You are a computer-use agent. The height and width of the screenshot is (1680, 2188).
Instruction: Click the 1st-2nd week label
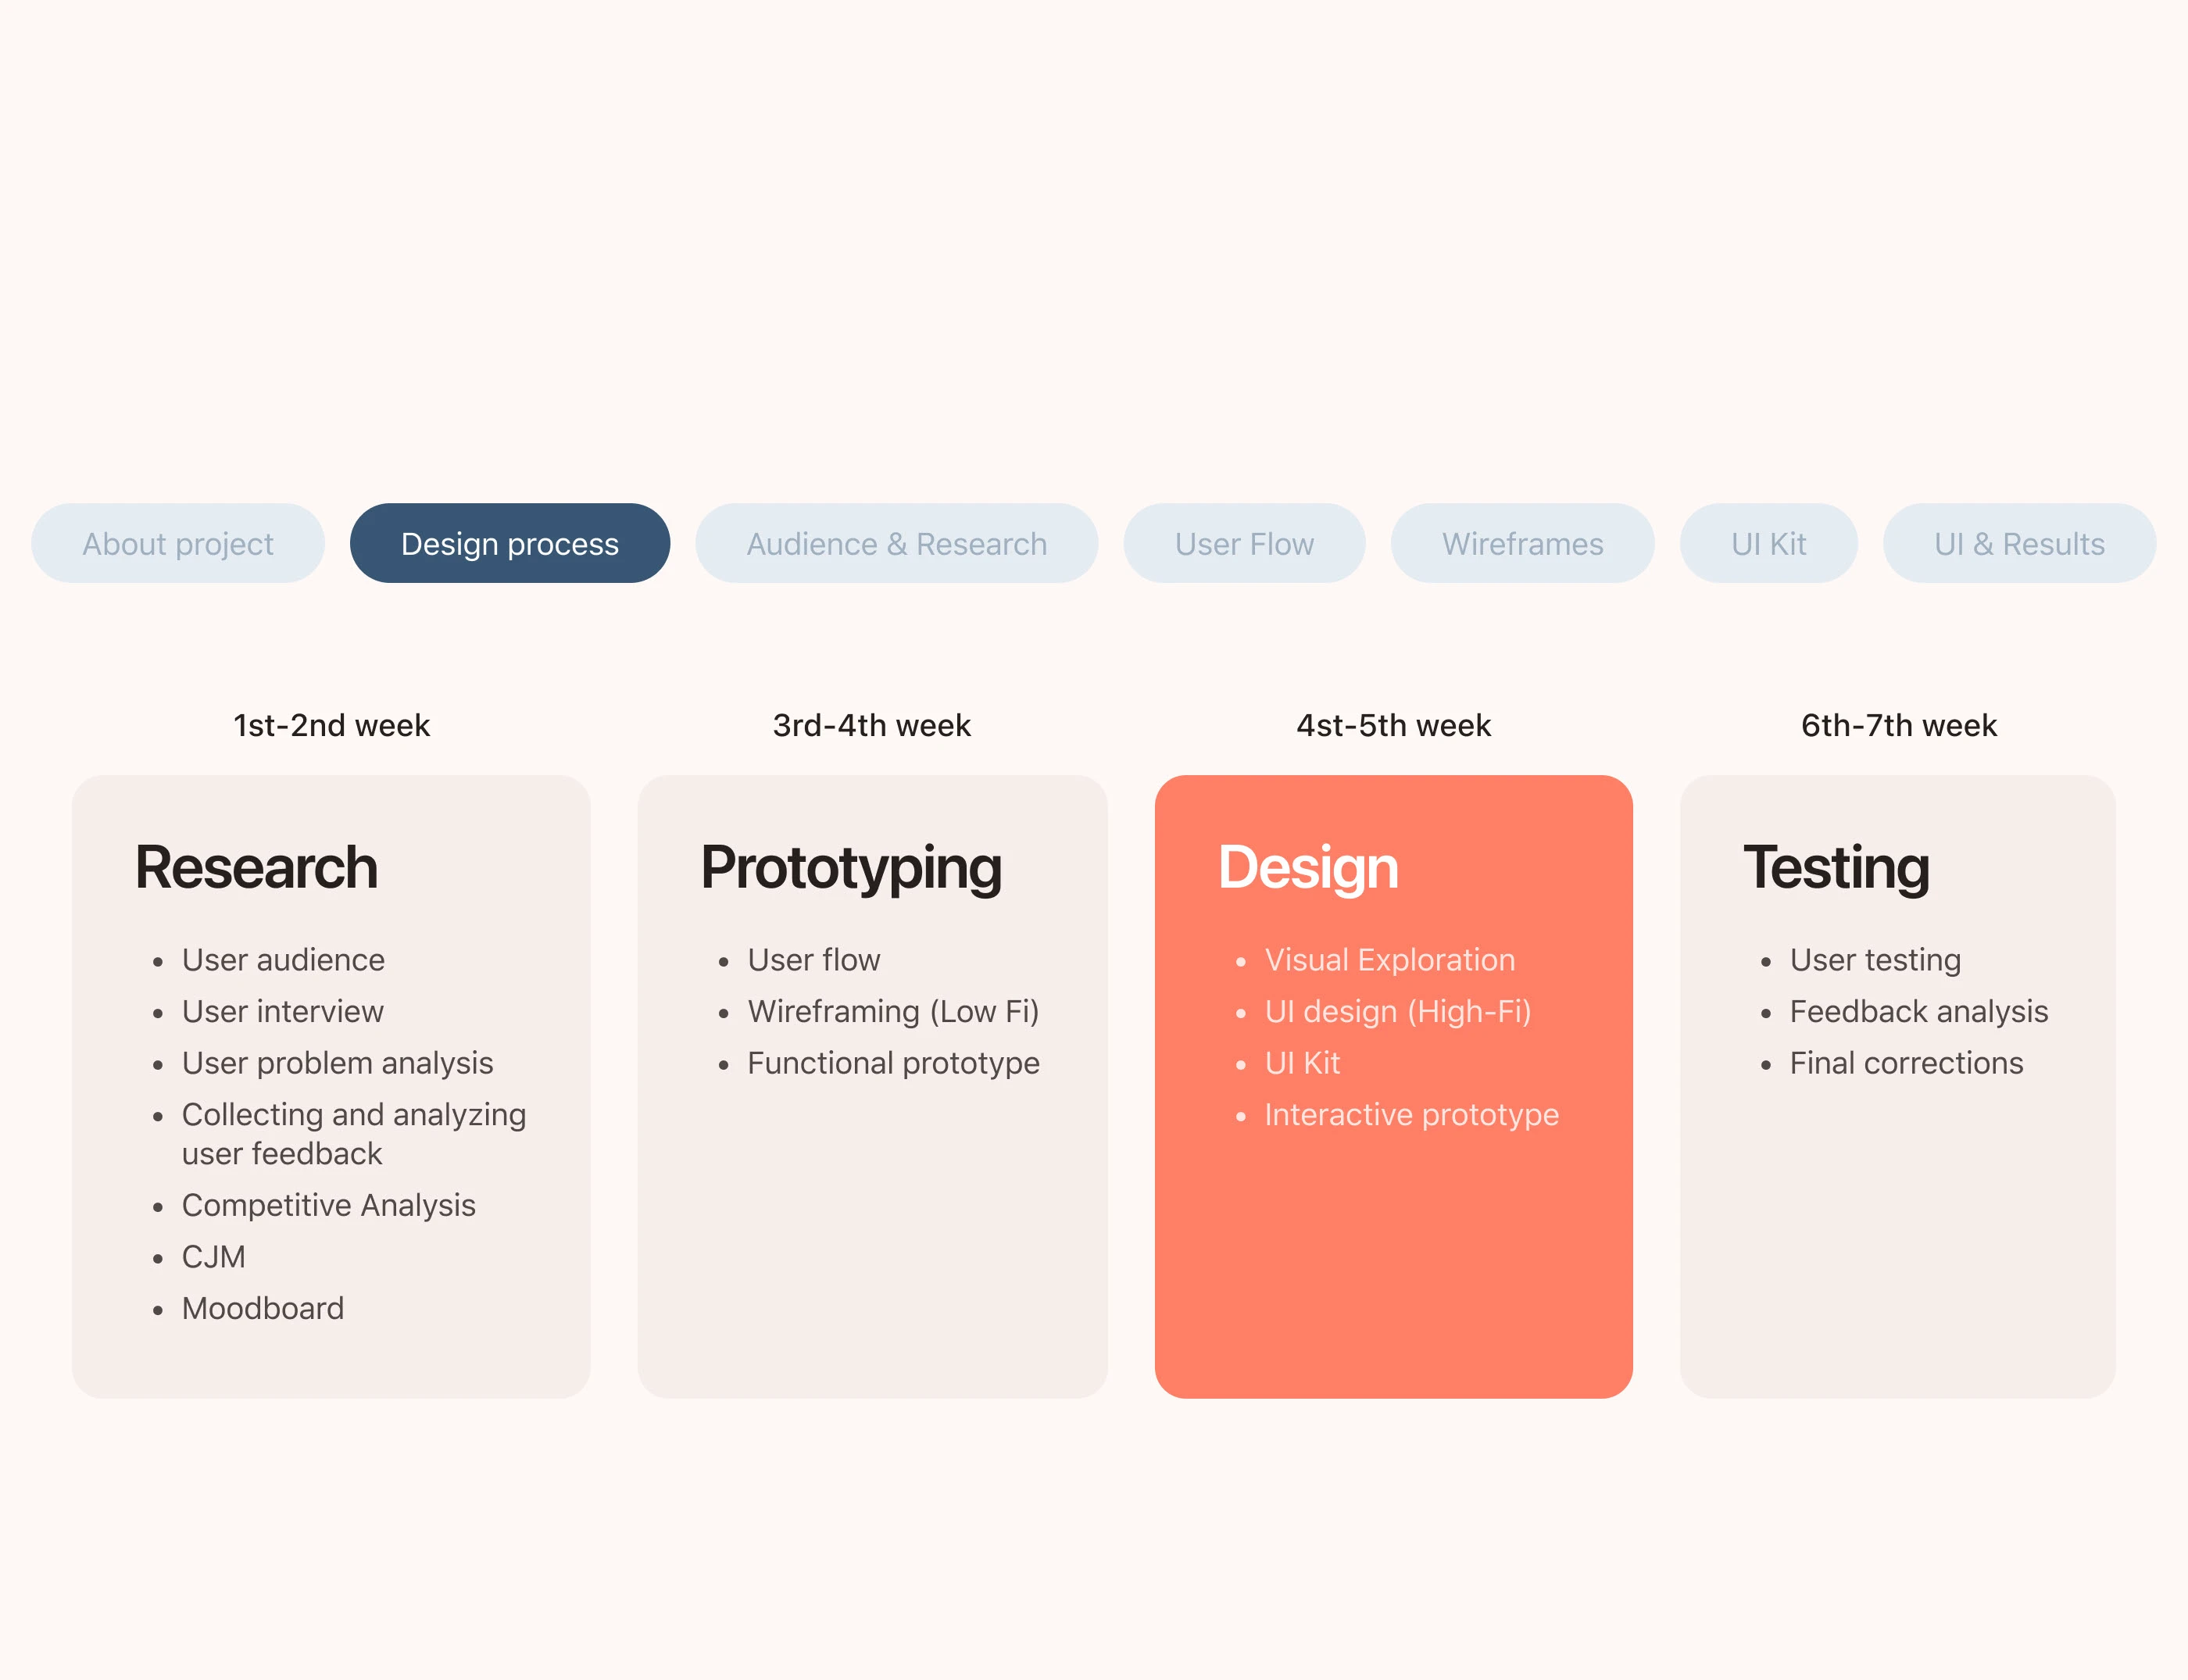[x=331, y=725]
